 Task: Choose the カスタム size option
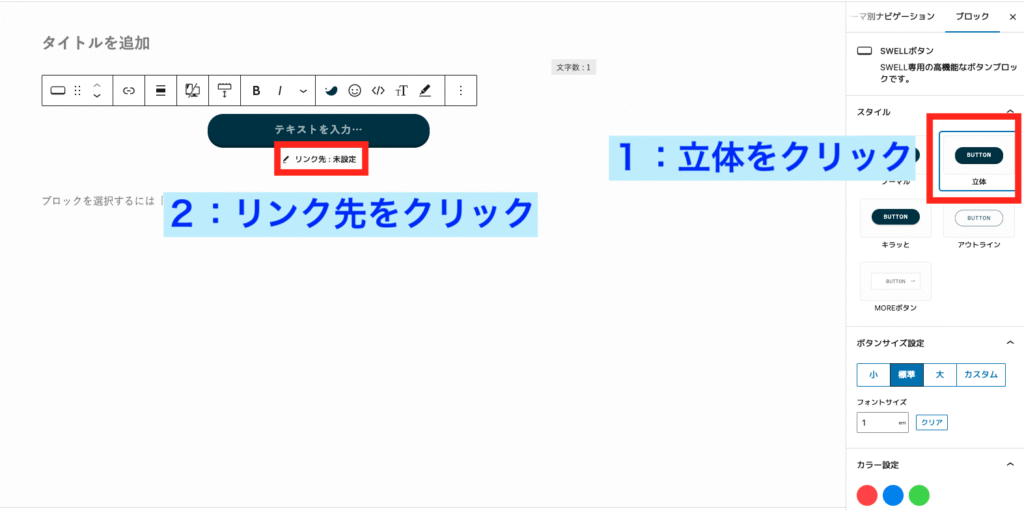pyautogui.click(x=980, y=375)
